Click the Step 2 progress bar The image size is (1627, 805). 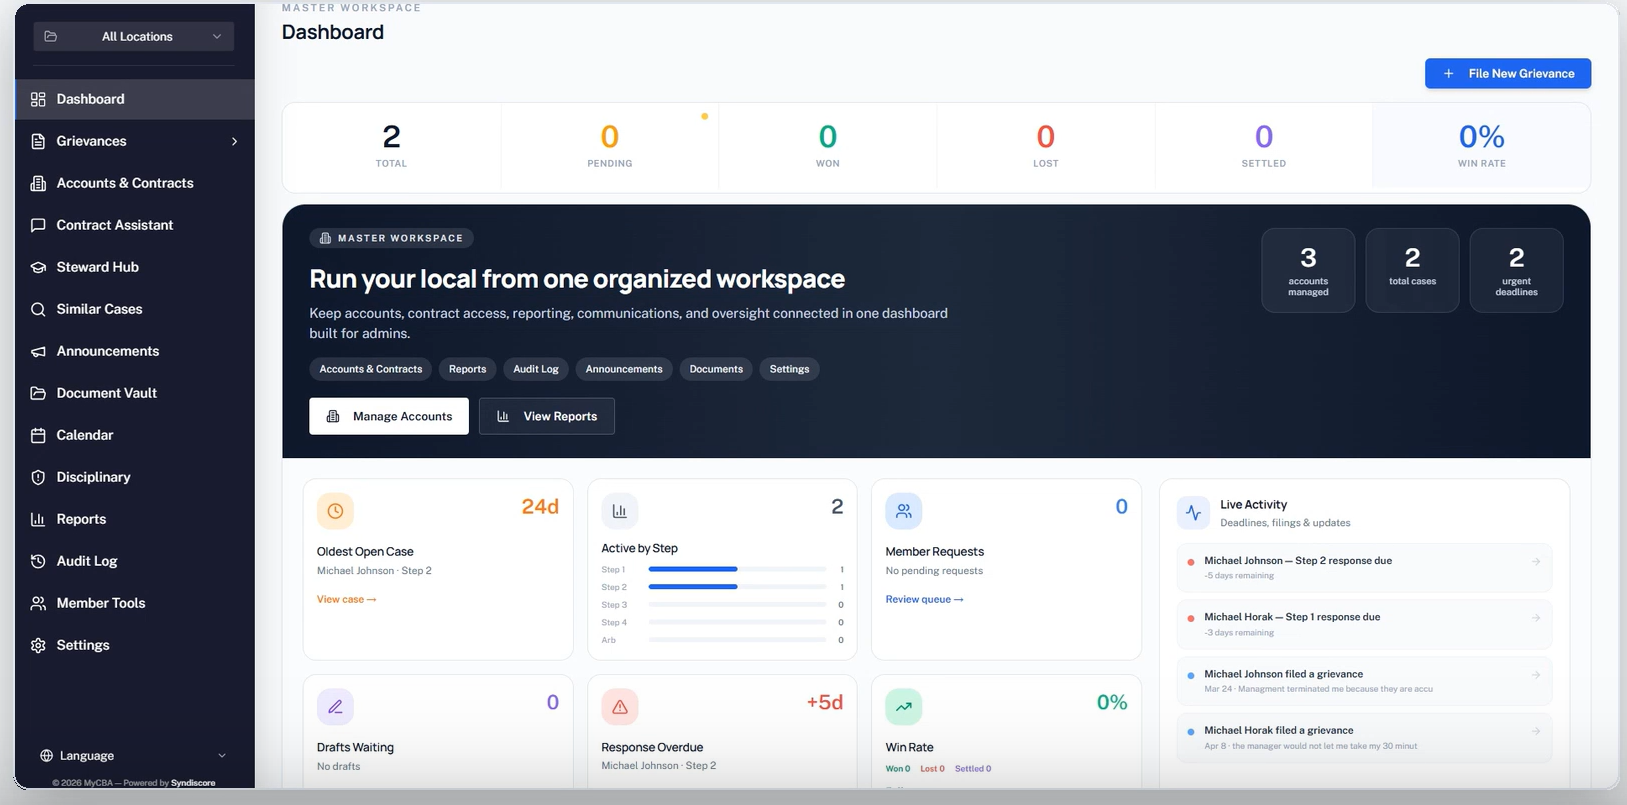(x=737, y=587)
